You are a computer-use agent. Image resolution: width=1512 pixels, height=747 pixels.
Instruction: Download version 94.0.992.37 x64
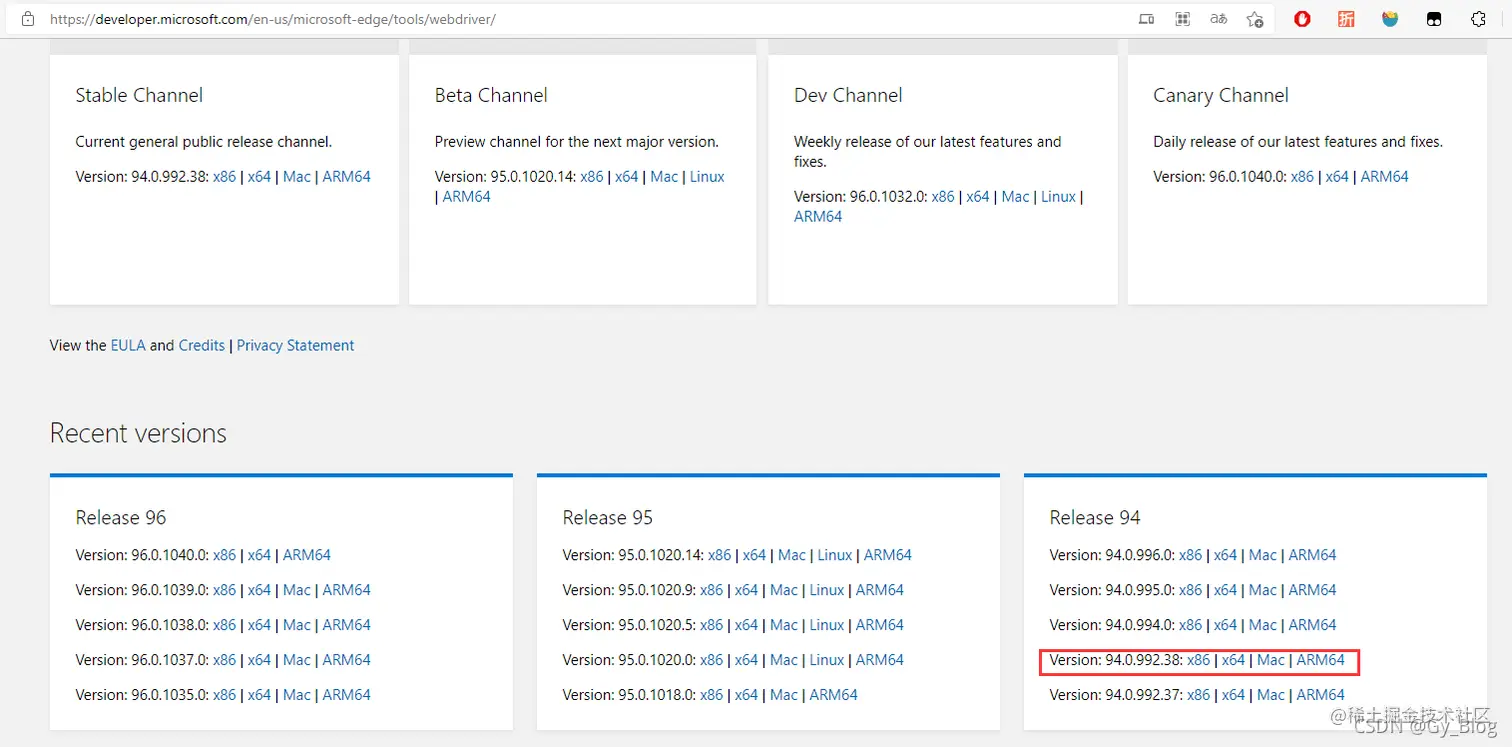[1233, 695]
